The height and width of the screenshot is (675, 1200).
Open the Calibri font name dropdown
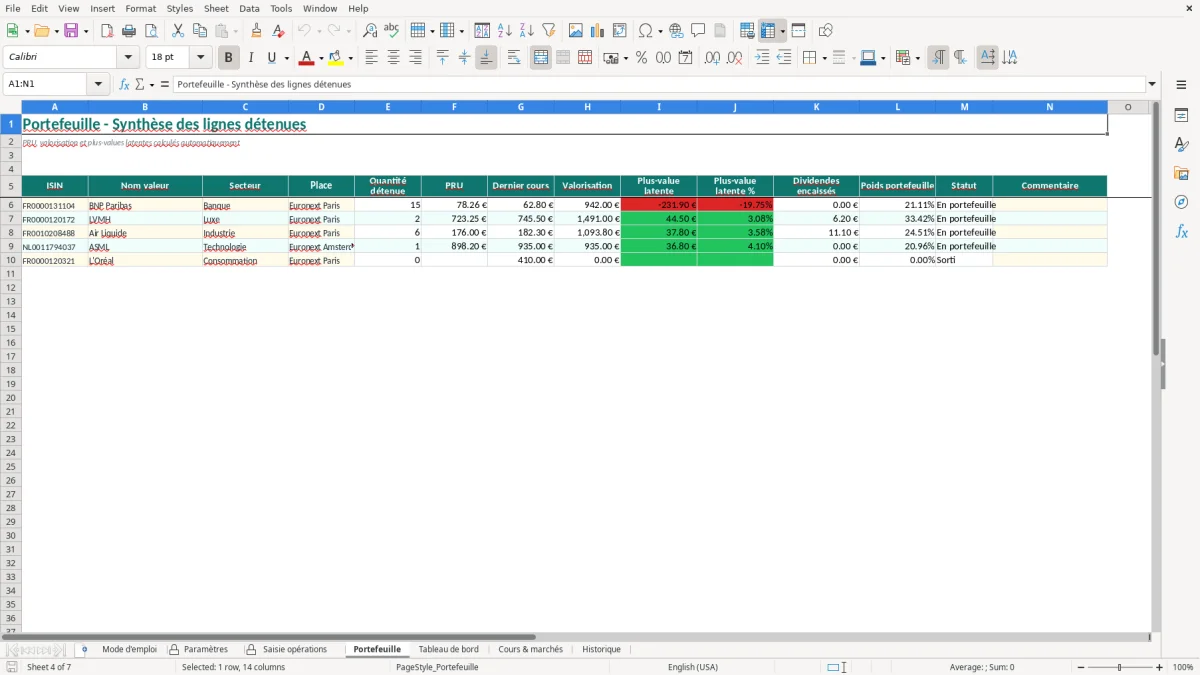pos(128,58)
